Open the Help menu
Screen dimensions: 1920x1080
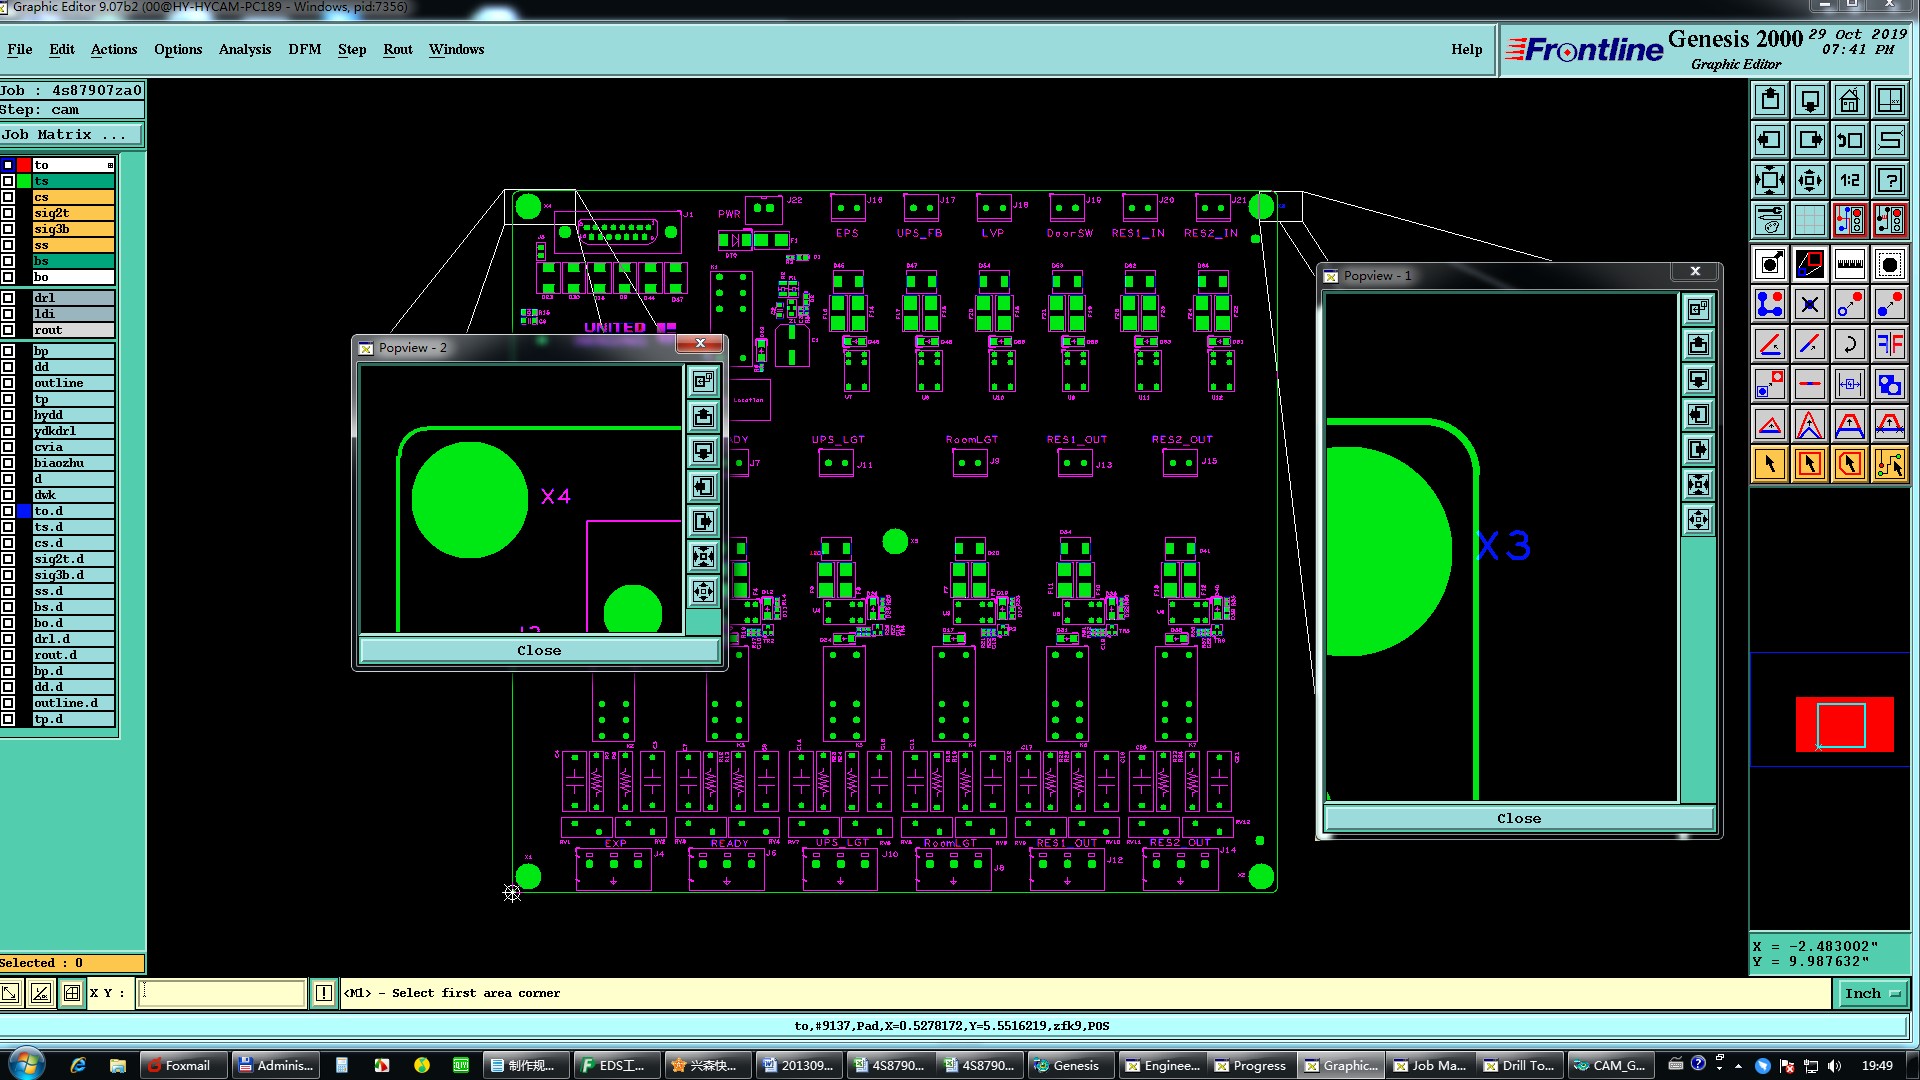1467,49
